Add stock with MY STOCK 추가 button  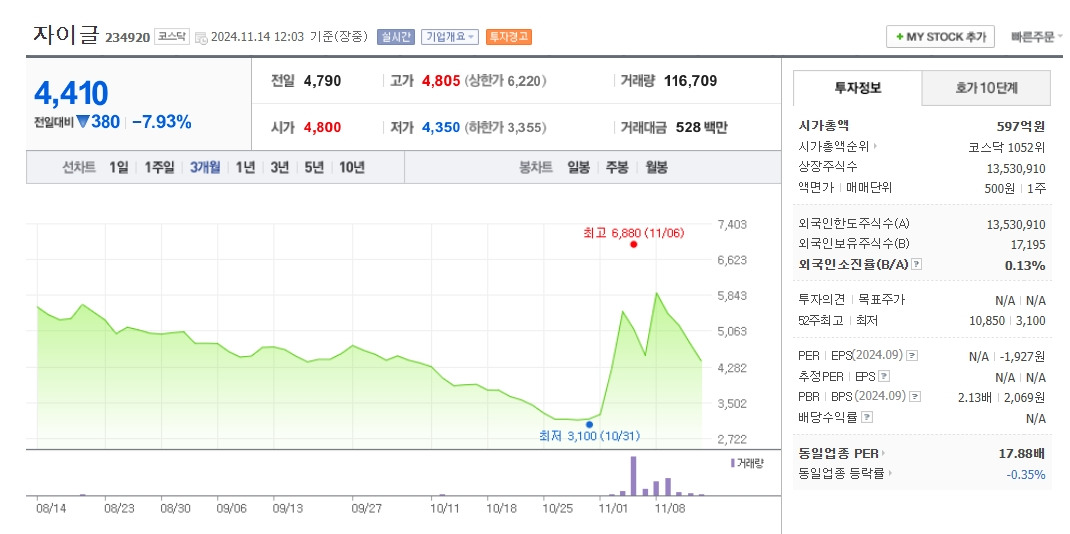pos(940,37)
